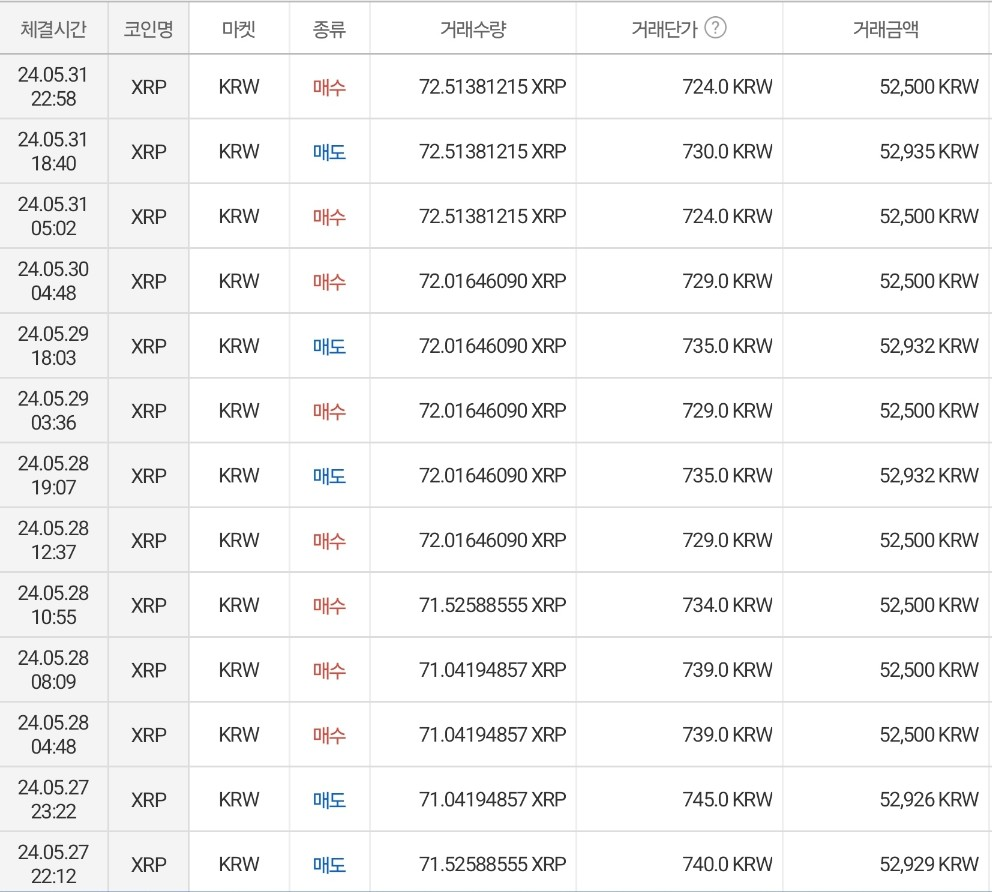Click the 거래단가 column header text
992x892 pixels.
tap(664, 29)
